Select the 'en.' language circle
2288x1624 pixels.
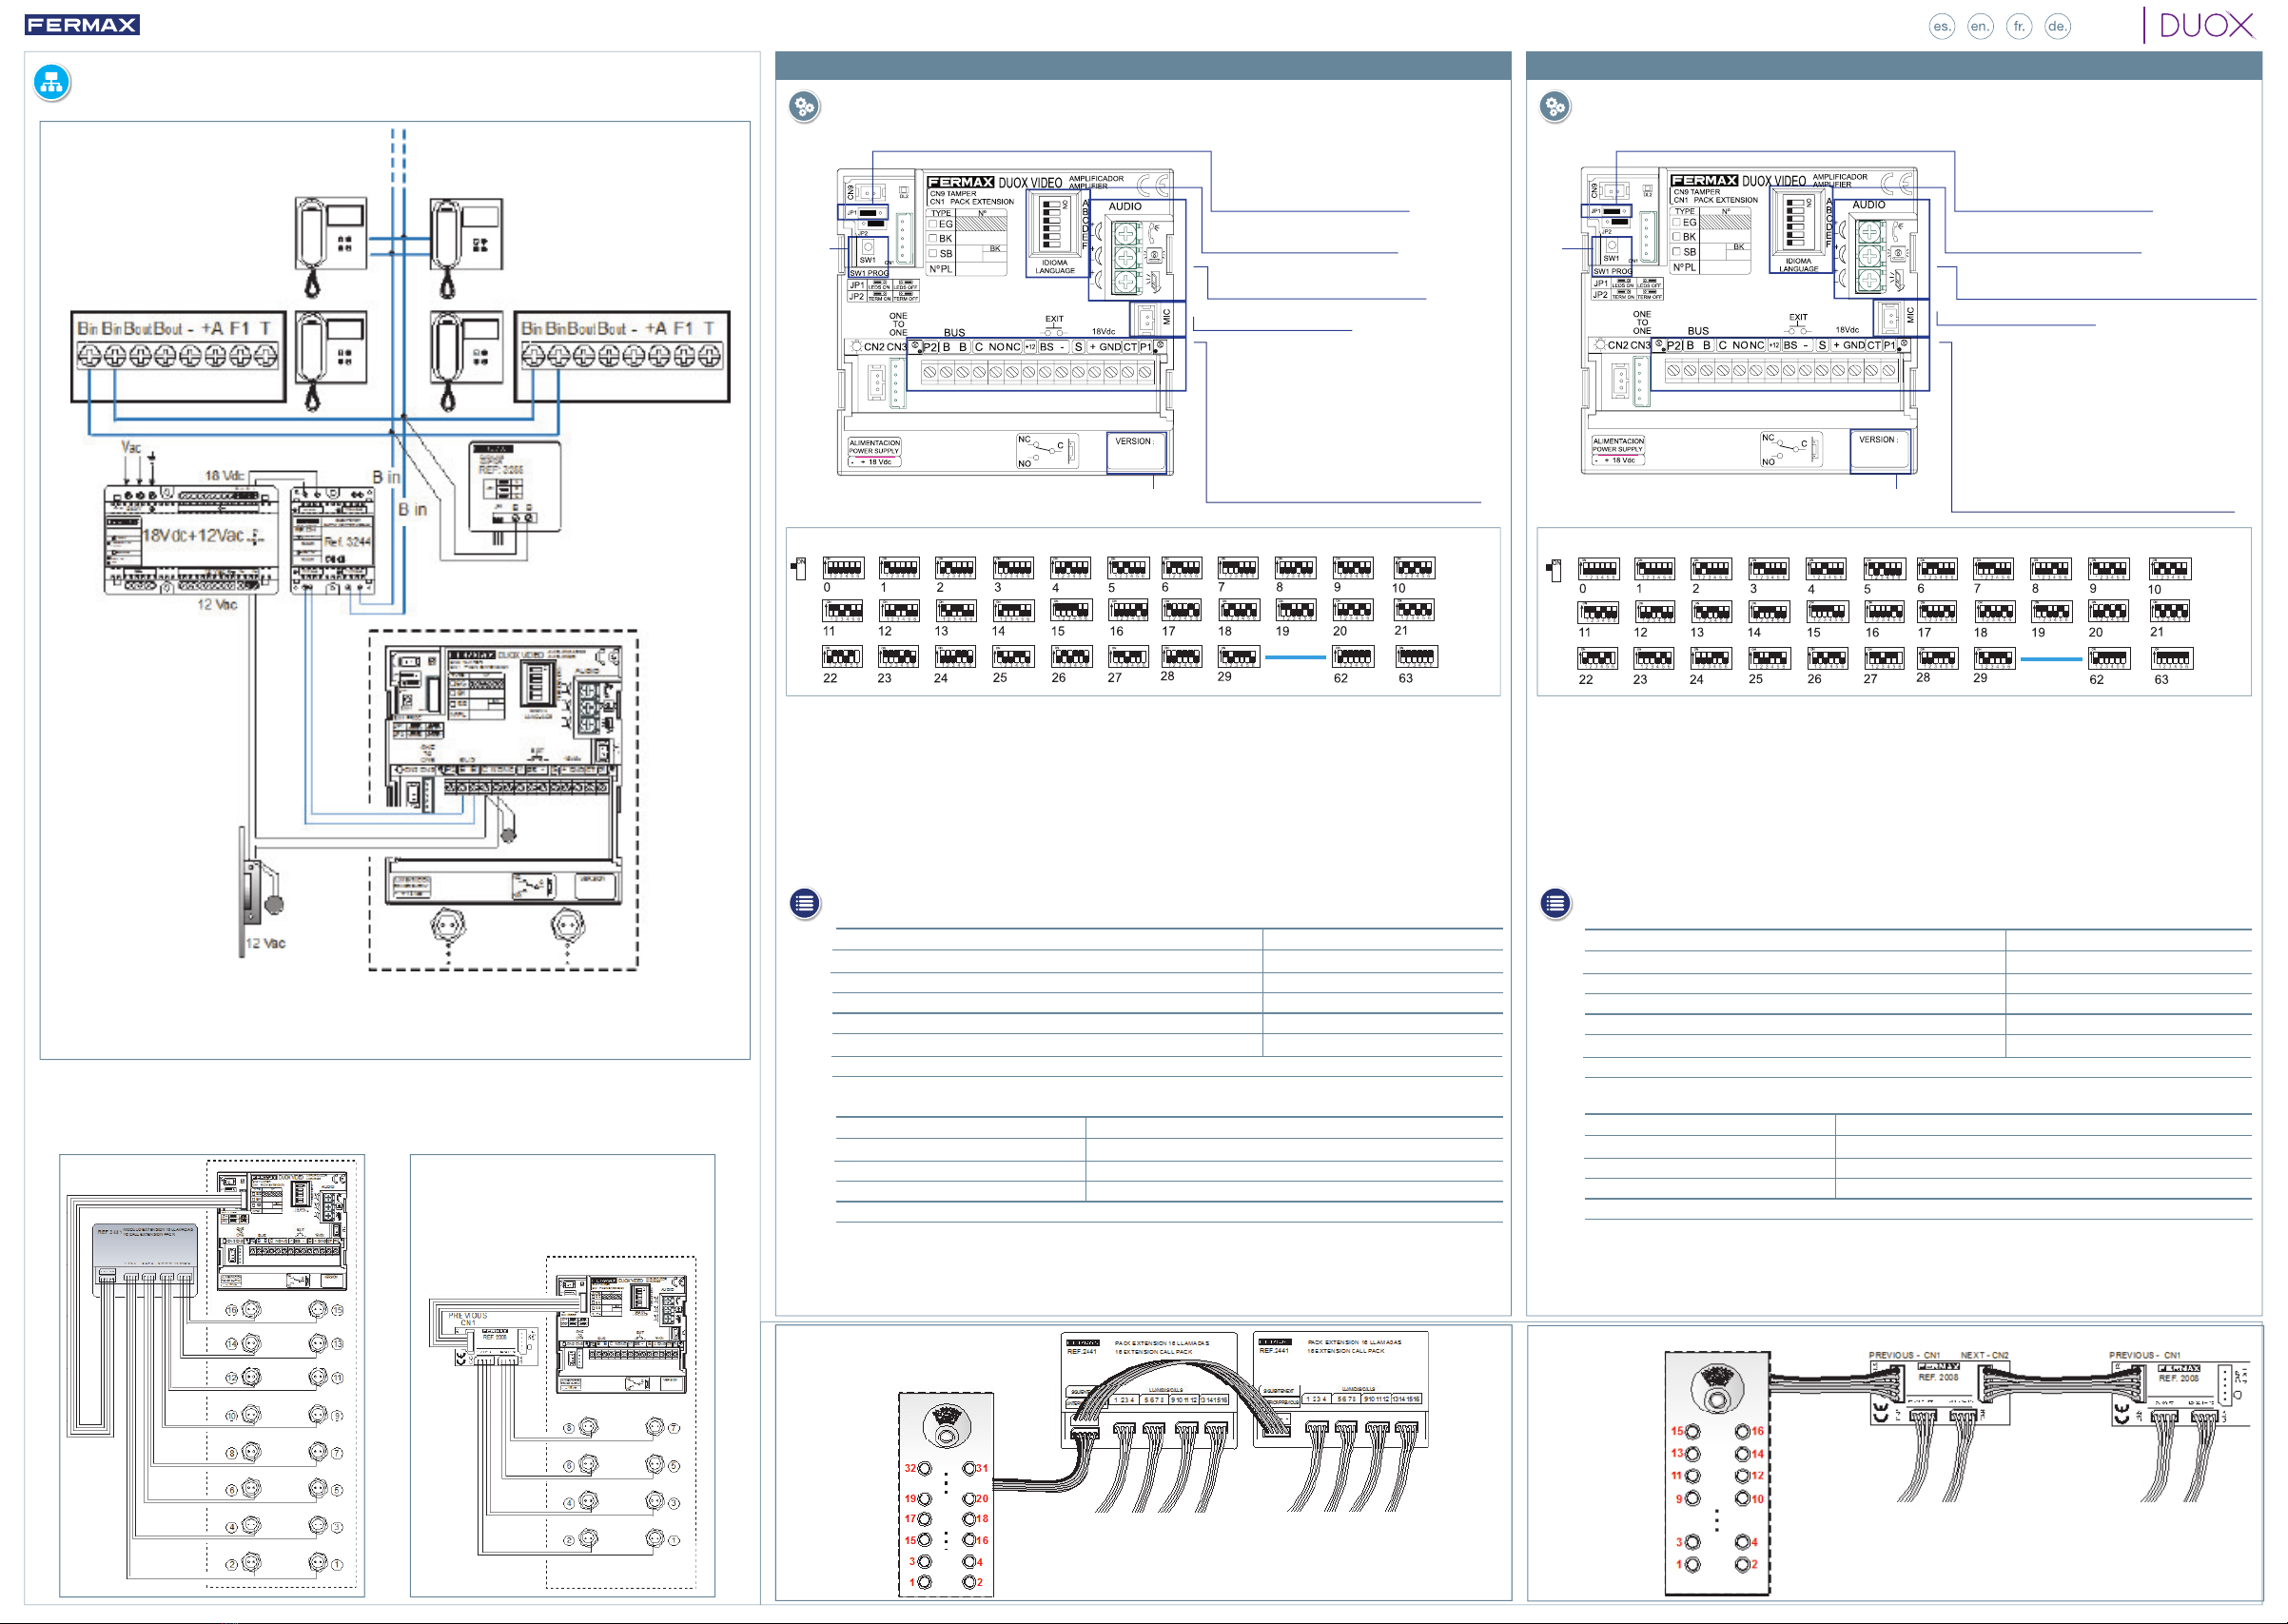(1979, 27)
